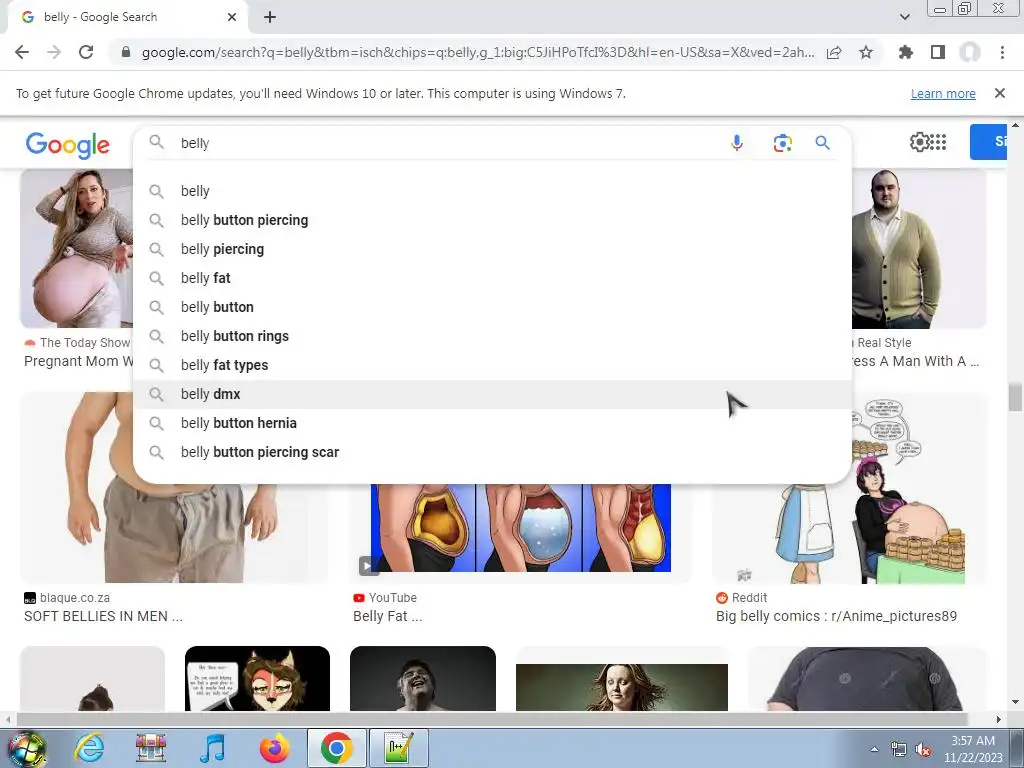
Task: Expand the tab search dropdown arrow
Action: (x=904, y=17)
